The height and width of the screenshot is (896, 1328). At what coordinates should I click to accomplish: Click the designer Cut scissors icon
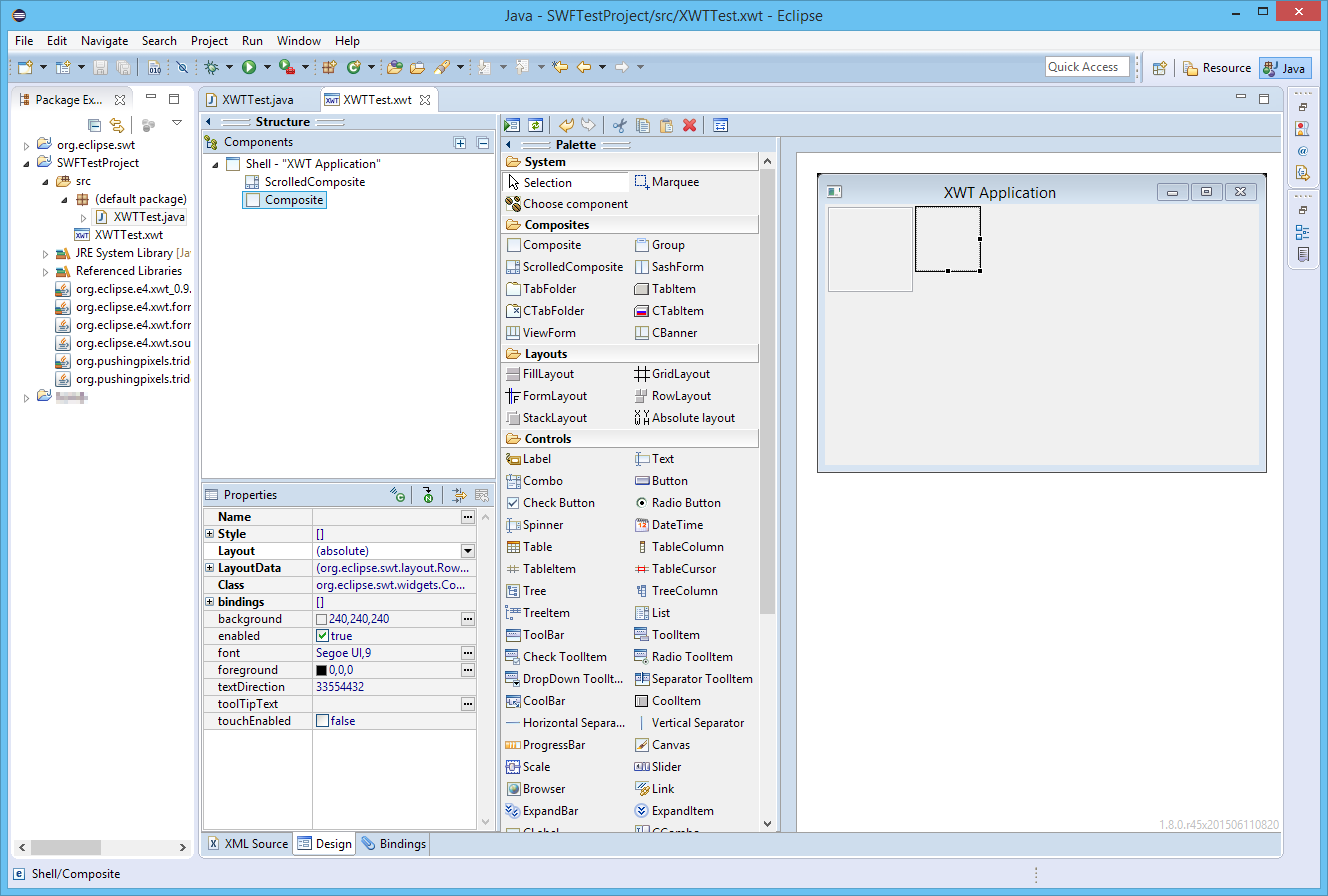point(619,125)
